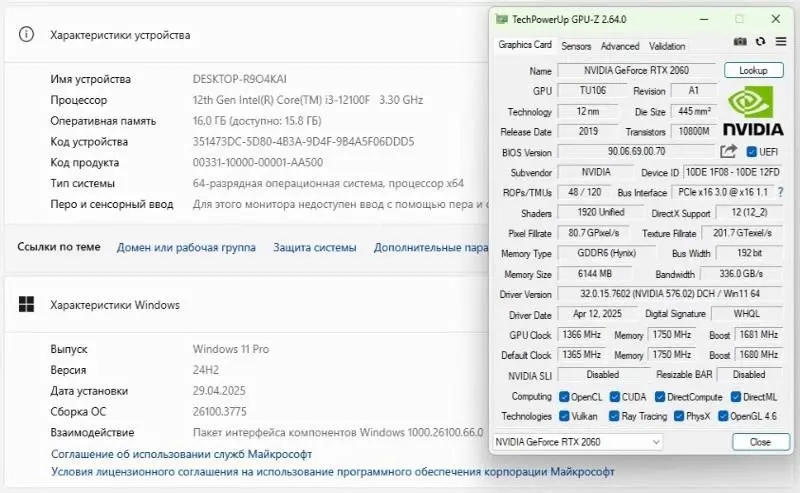Toggle the DirectCompute checkbox
This screenshot has height=493, width=800.
pyautogui.click(x=660, y=397)
